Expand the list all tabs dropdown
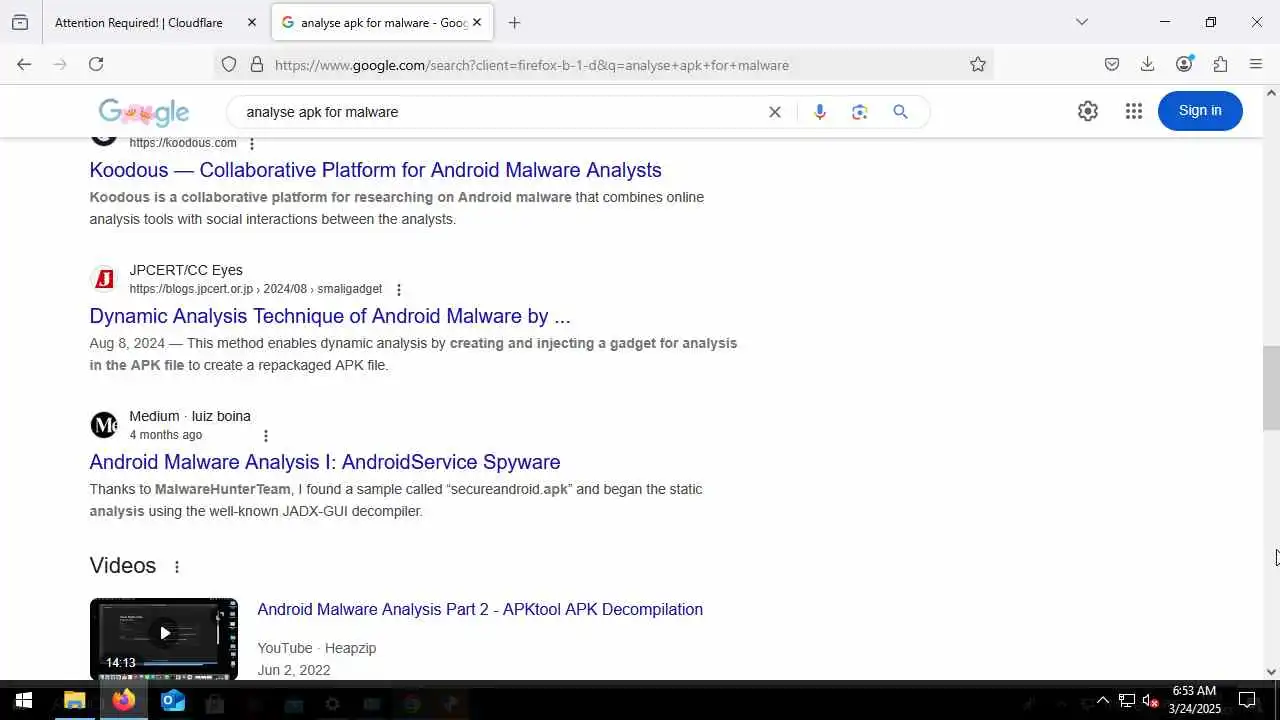 coord(1082,22)
